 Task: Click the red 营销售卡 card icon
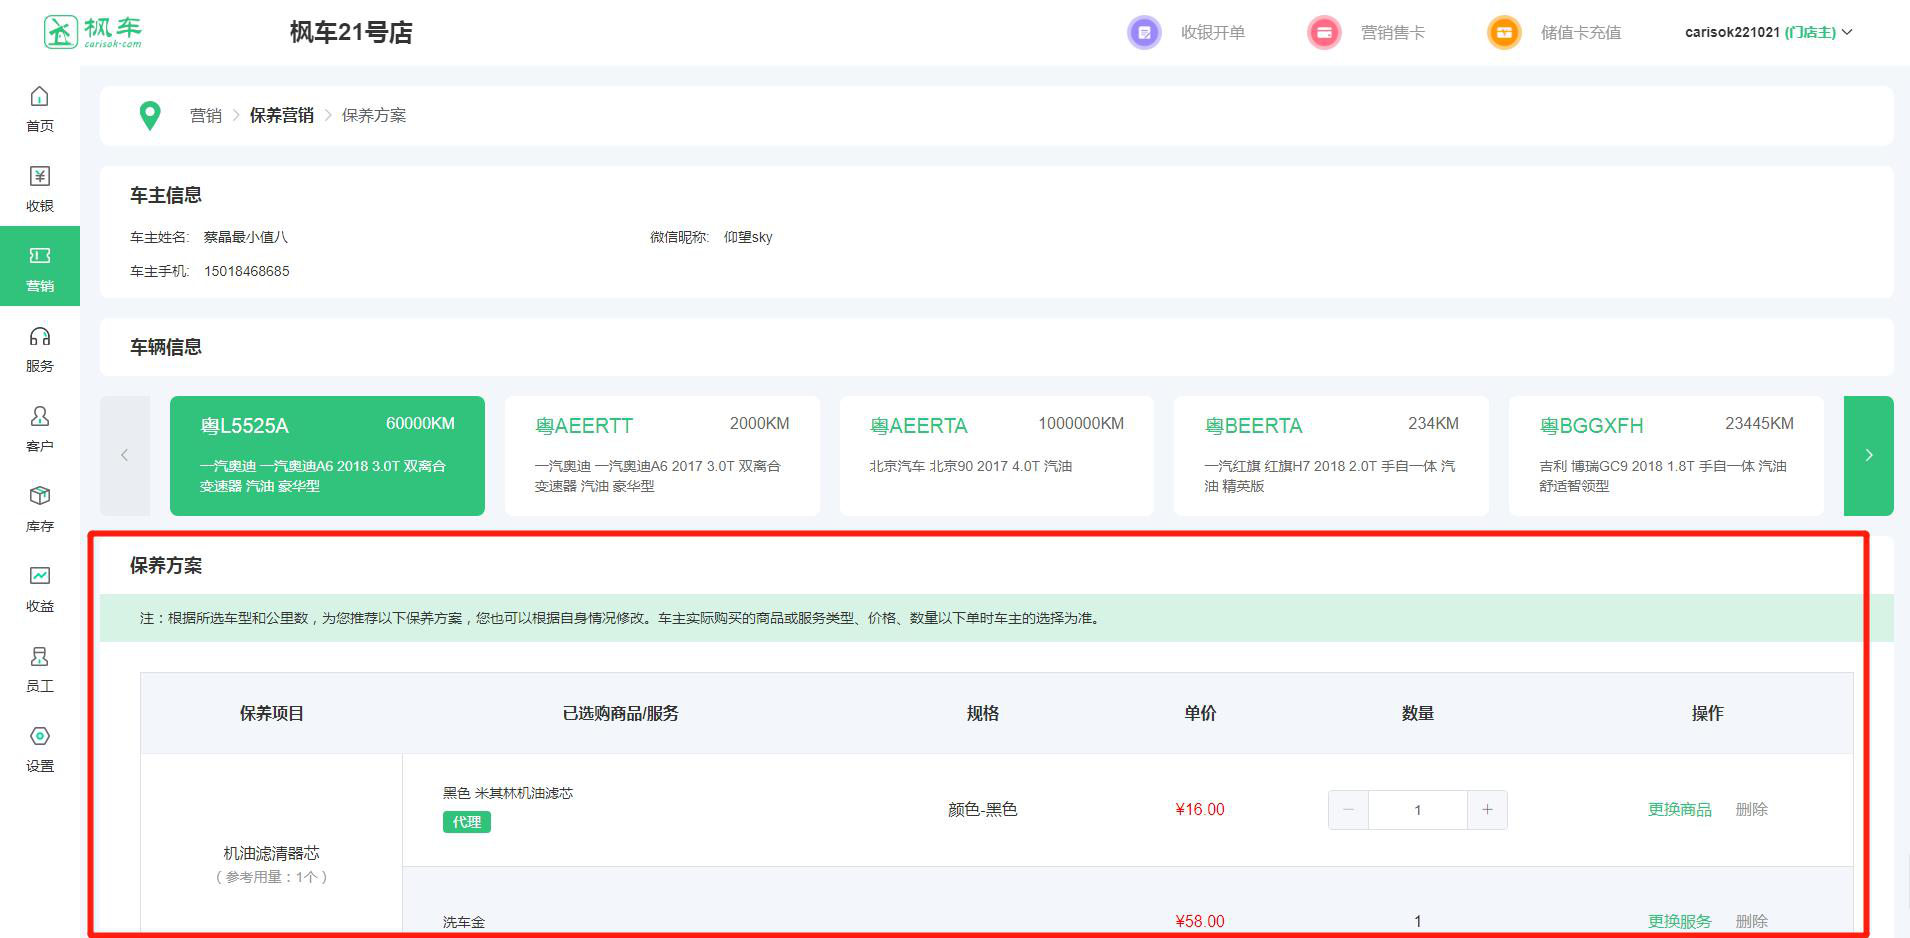coord(1324,32)
